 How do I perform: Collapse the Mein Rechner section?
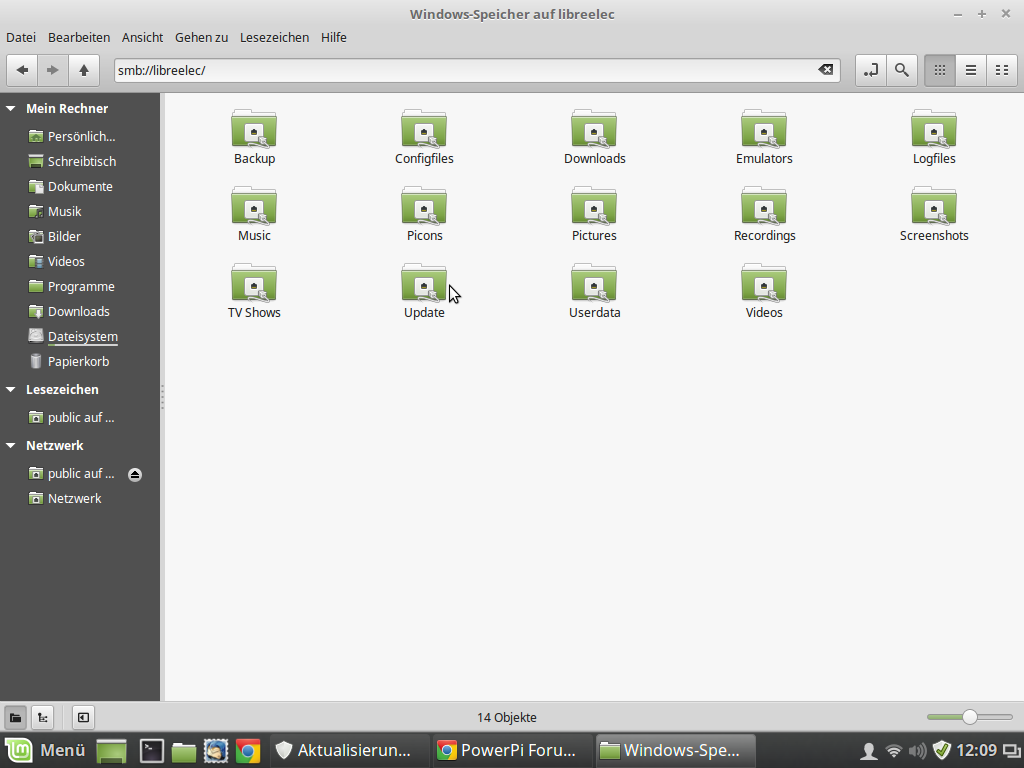[11, 109]
